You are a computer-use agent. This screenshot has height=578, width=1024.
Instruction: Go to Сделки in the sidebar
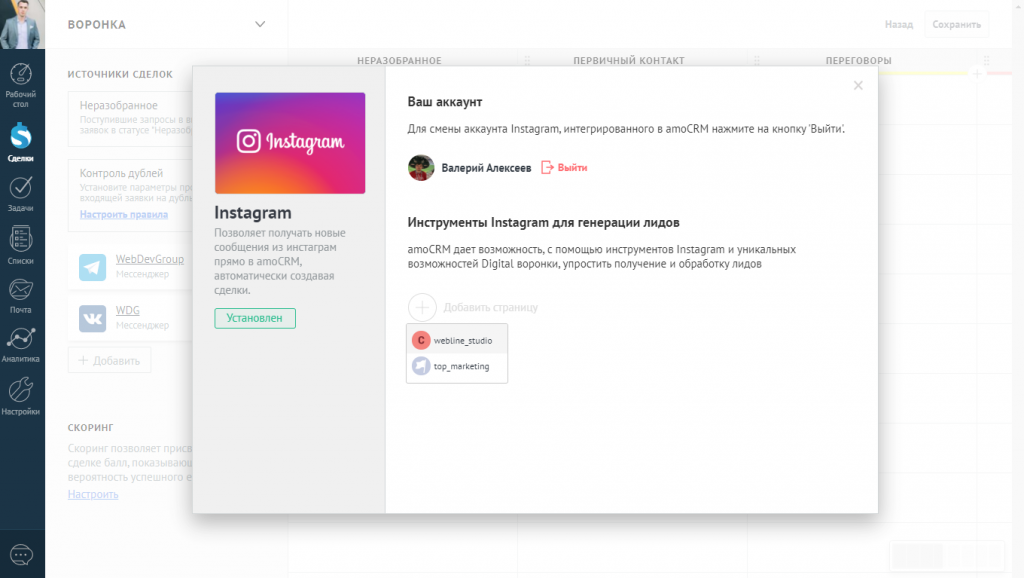[21, 142]
